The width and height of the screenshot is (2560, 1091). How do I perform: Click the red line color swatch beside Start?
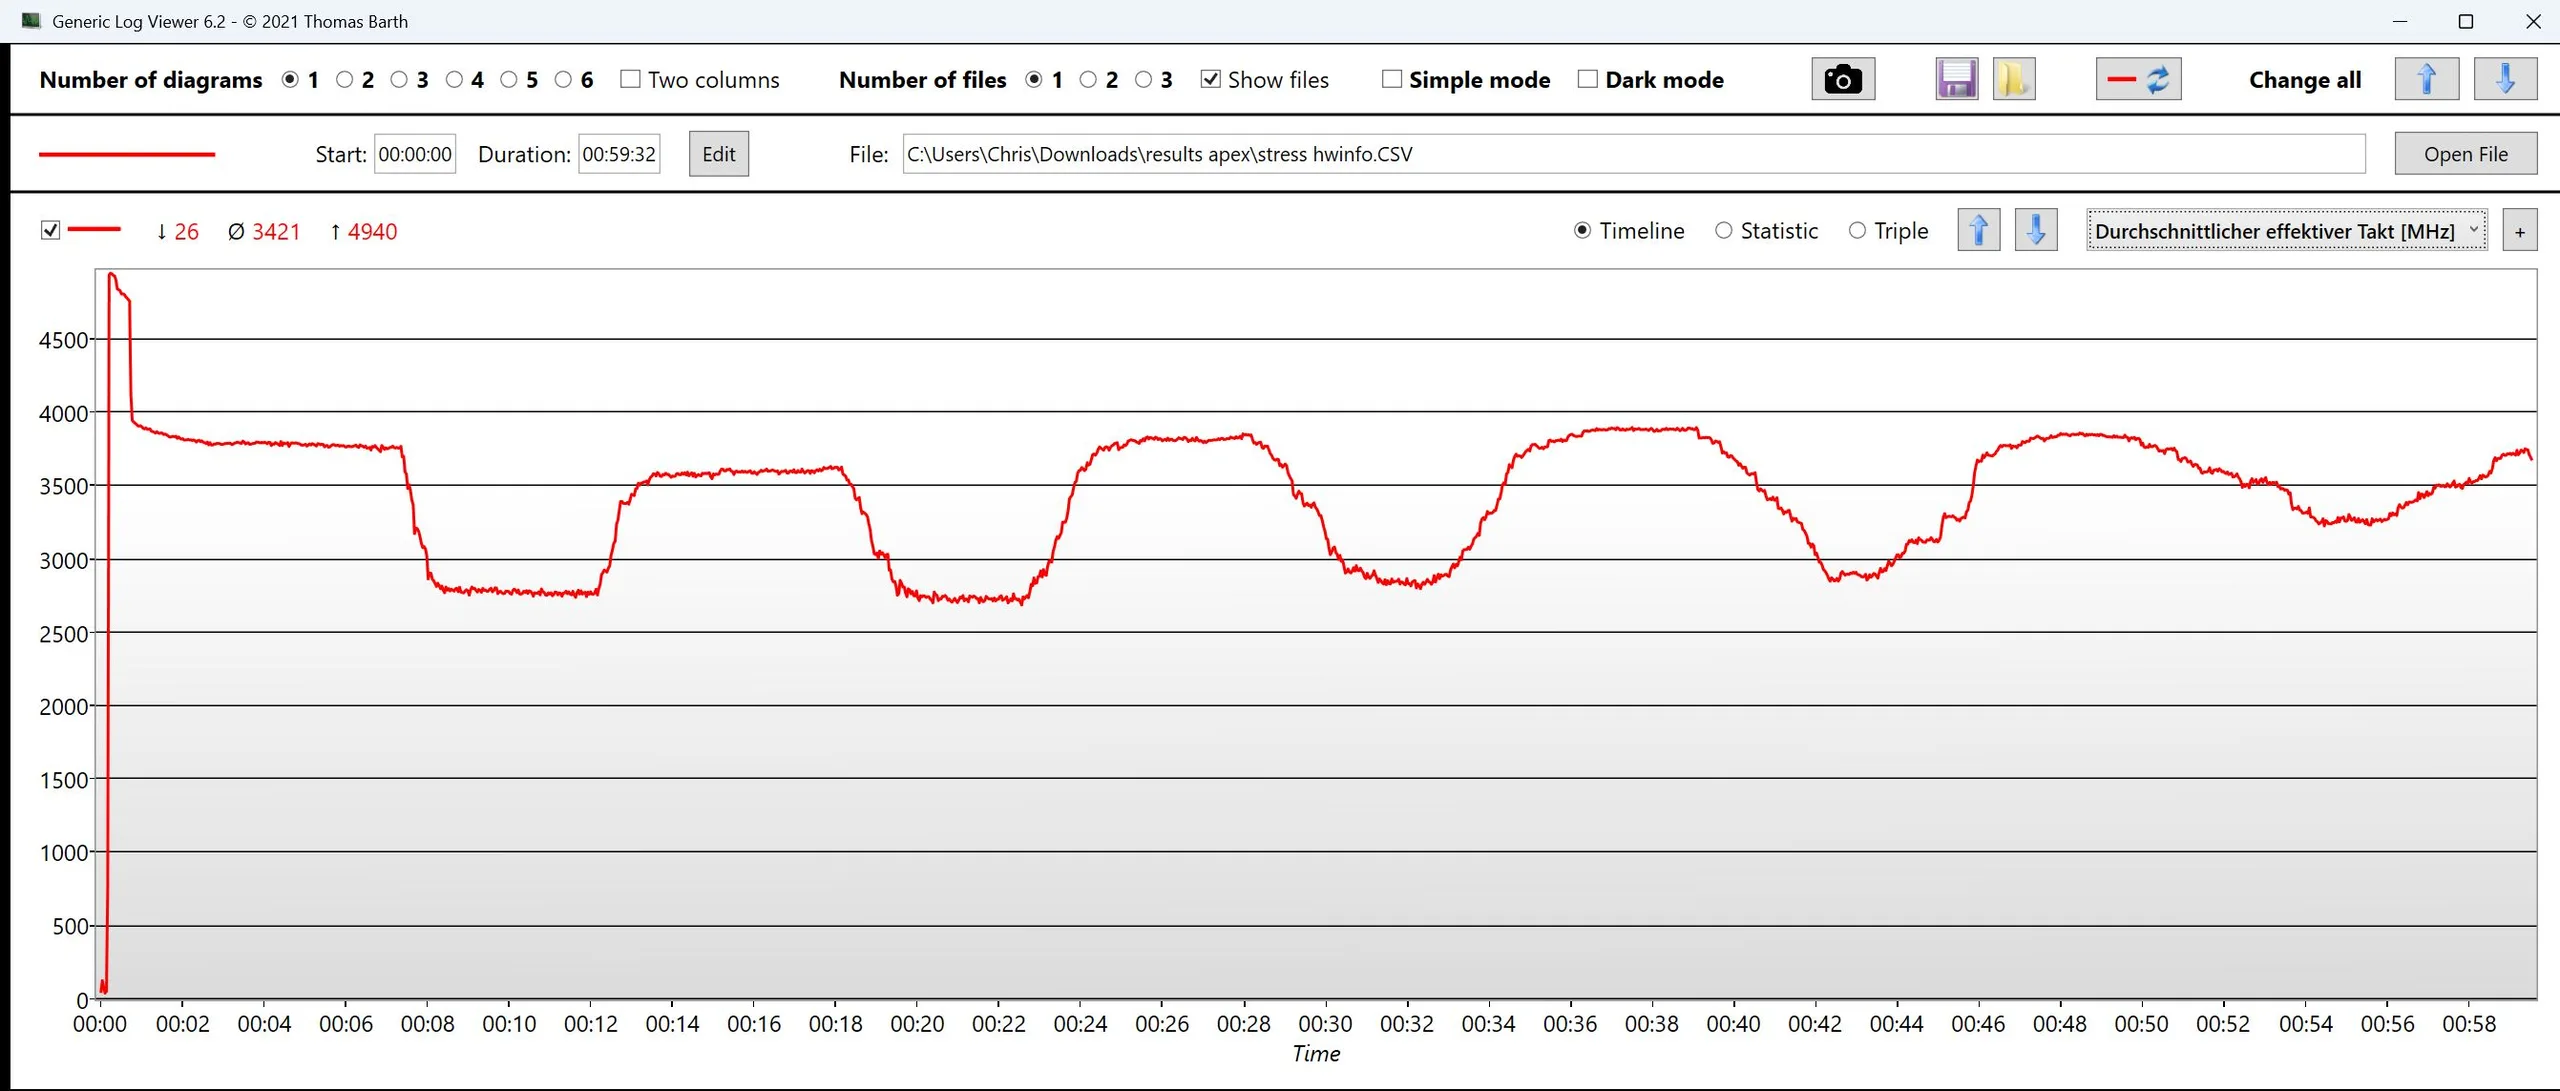(127, 154)
